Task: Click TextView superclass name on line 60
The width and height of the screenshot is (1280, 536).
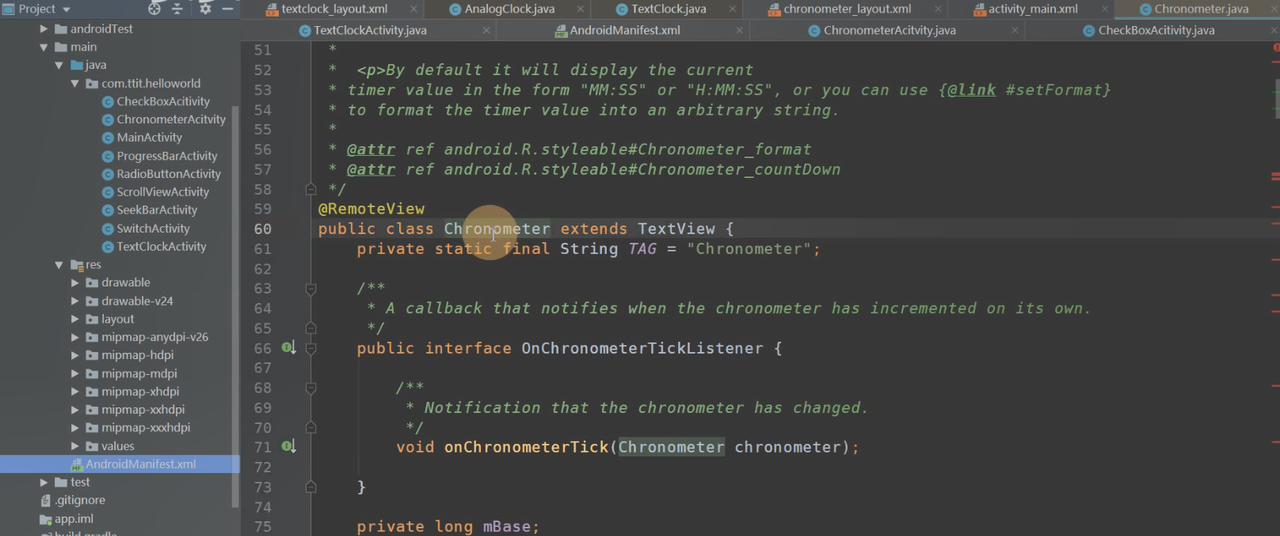Action: [x=677, y=229]
